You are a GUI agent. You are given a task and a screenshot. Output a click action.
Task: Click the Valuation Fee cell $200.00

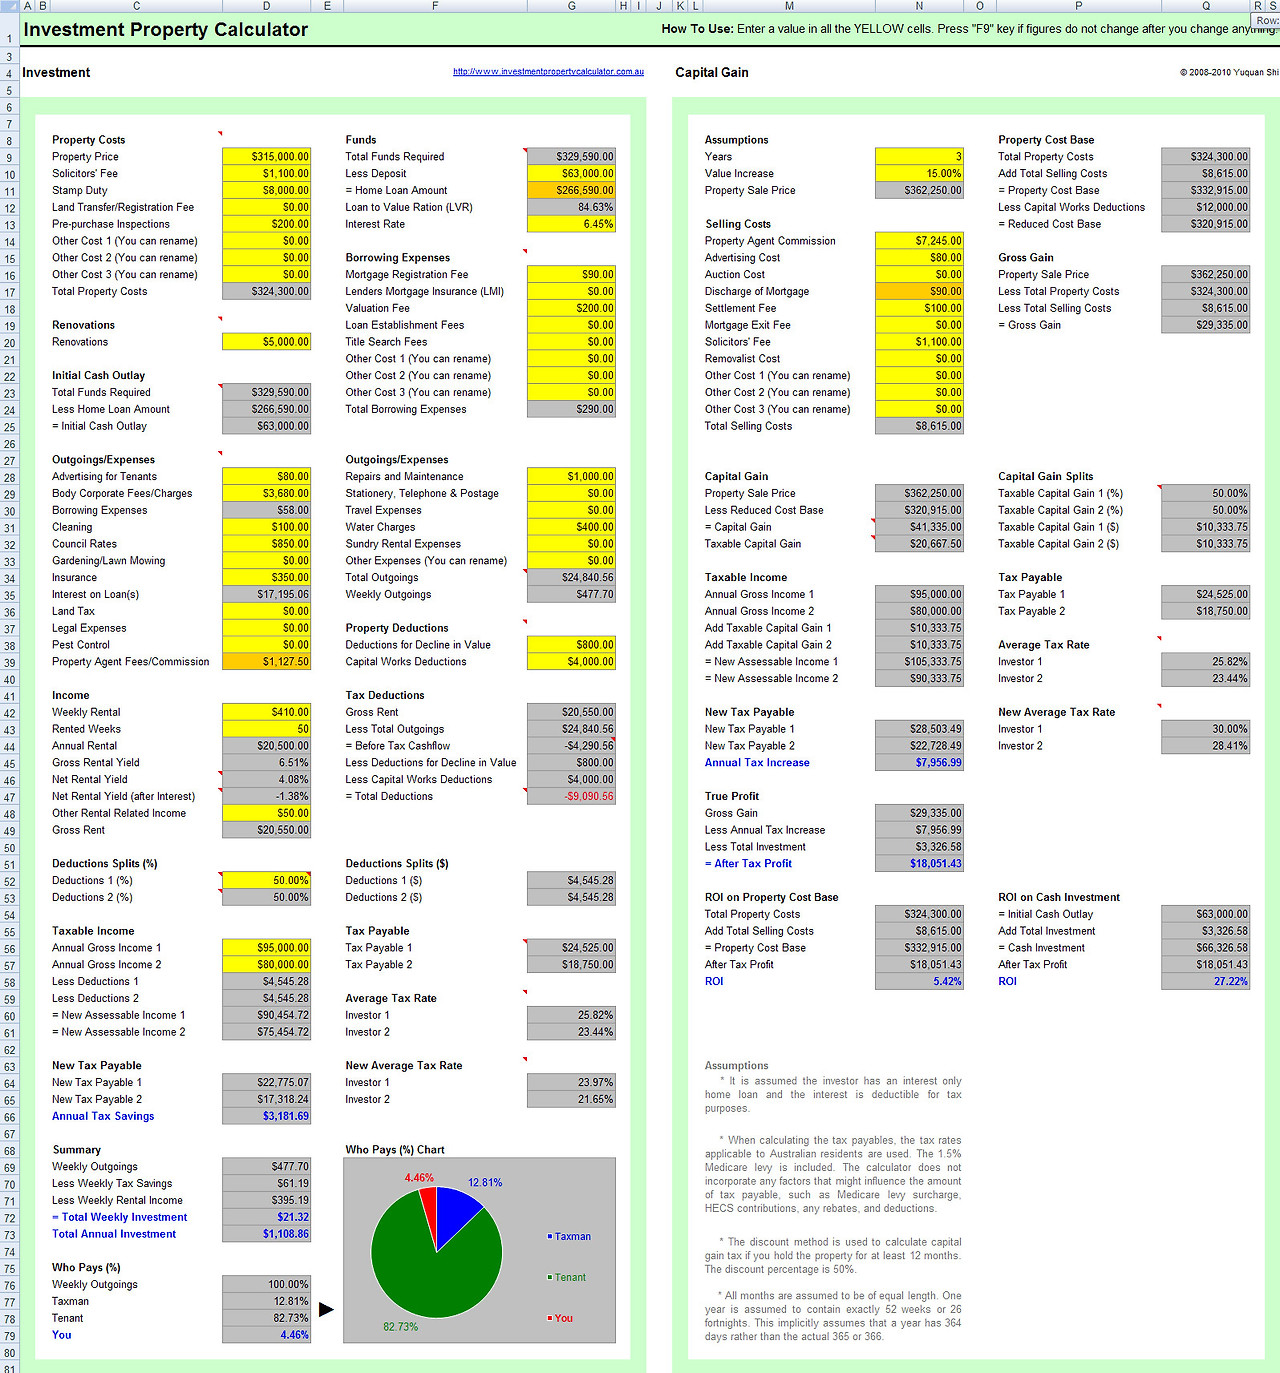[571, 308]
